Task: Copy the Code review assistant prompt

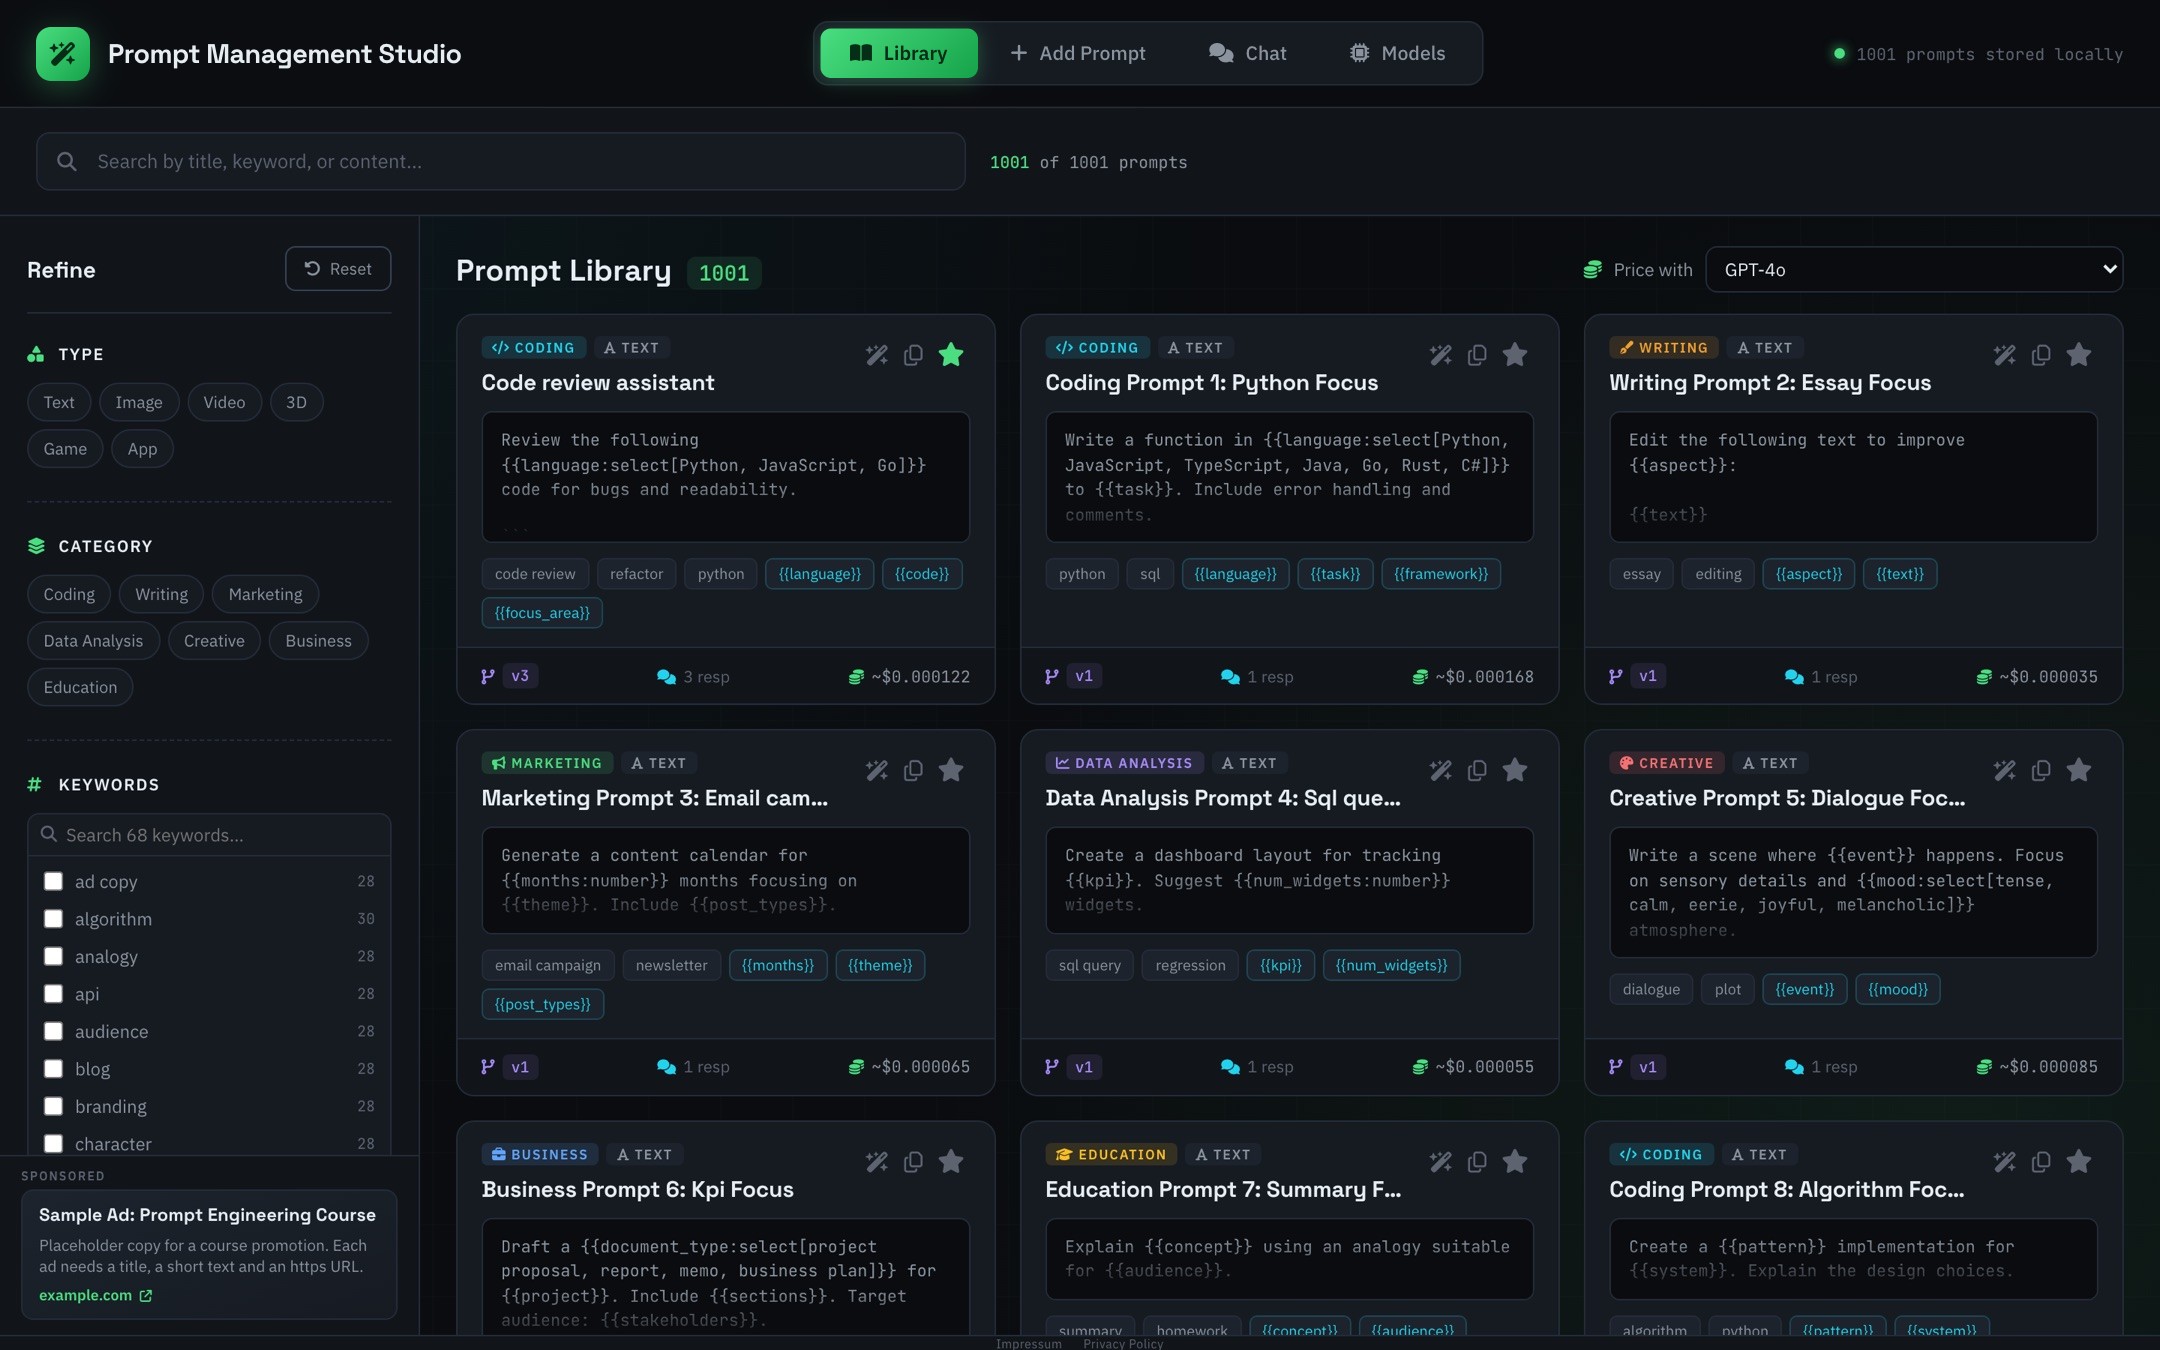Action: coord(913,355)
